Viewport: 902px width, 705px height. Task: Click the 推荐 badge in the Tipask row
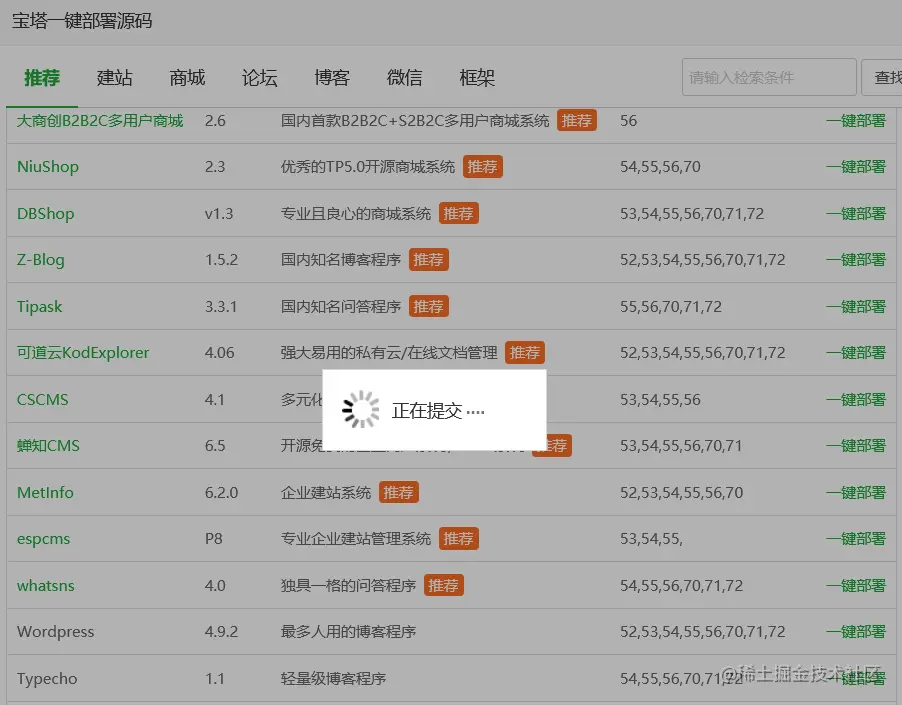[x=429, y=306]
